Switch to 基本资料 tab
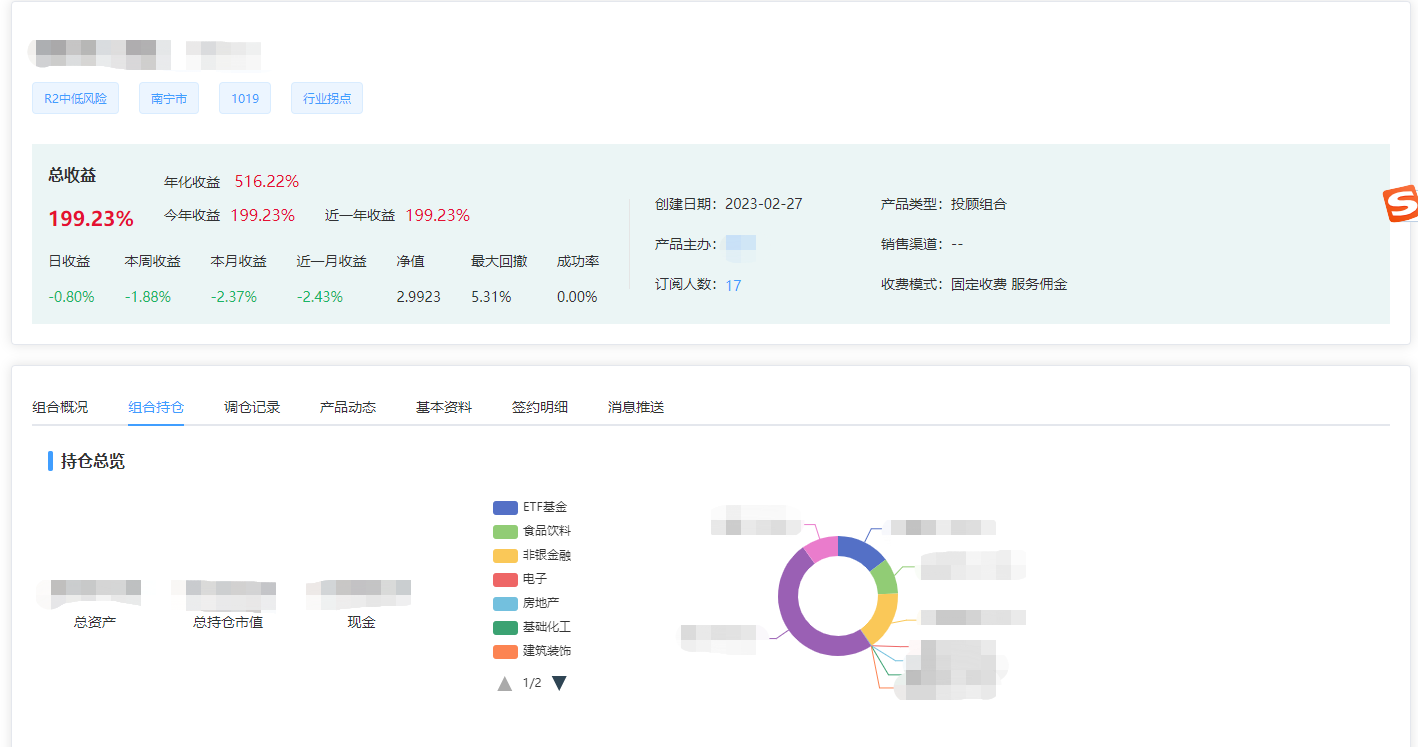 pyautogui.click(x=444, y=407)
